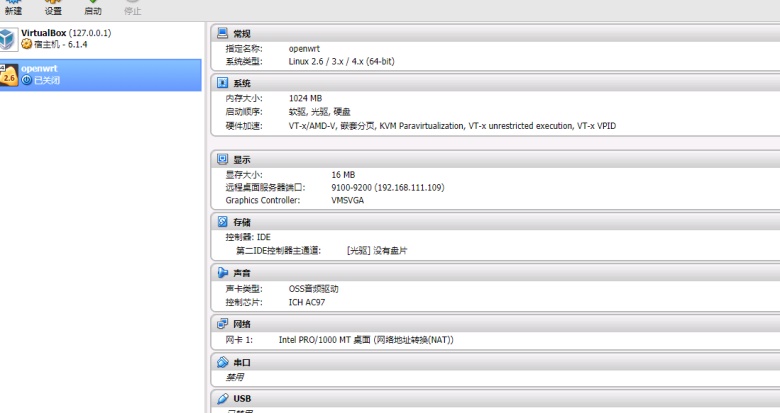Click the openwrt Linux 2.6 OS icon
This screenshot has height=413, width=780.
pos(9,75)
